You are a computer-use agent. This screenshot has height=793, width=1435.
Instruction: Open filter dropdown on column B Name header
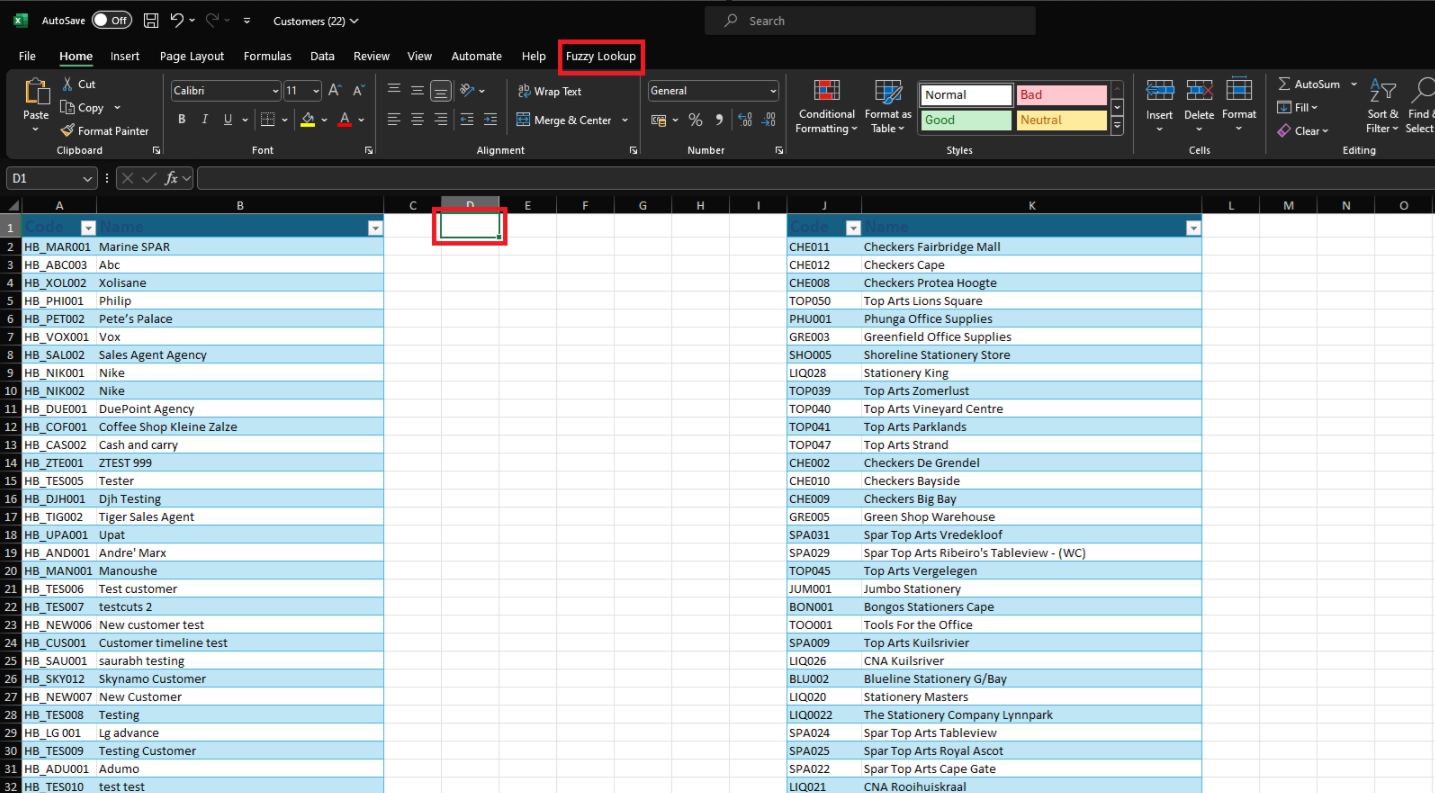click(375, 228)
